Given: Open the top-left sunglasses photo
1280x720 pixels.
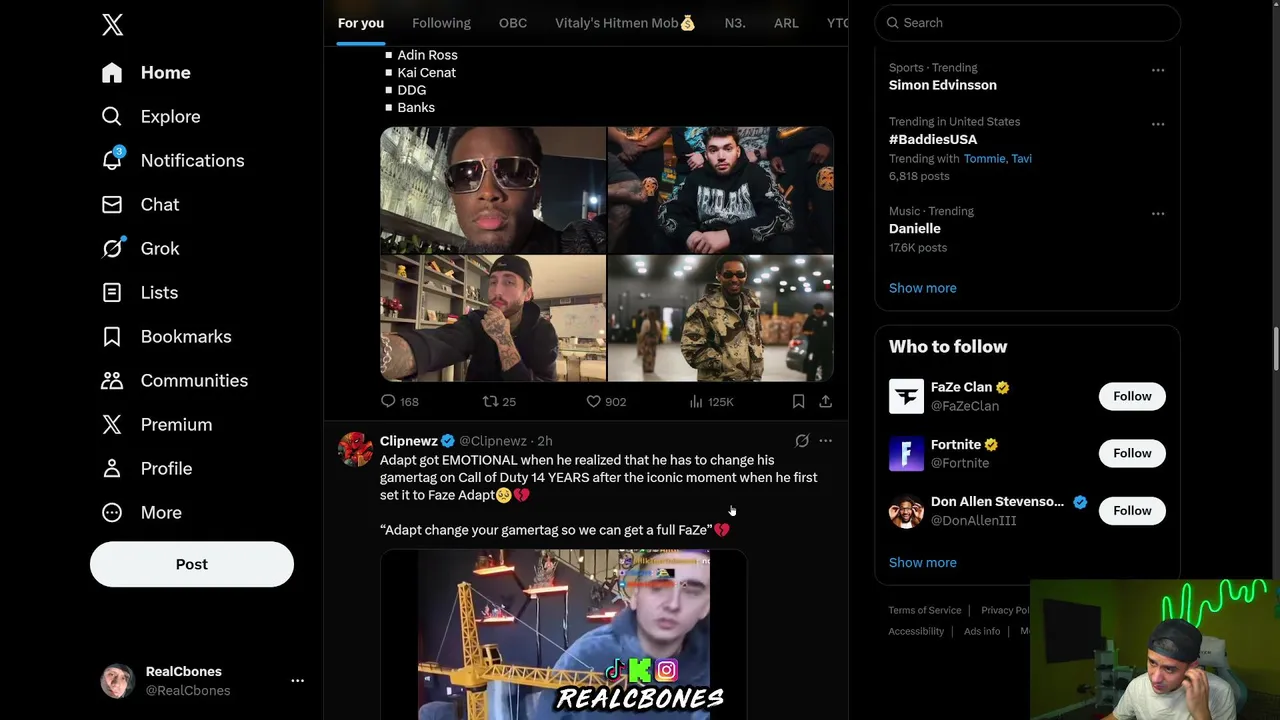Looking at the screenshot, I should pyautogui.click(x=493, y=190).
